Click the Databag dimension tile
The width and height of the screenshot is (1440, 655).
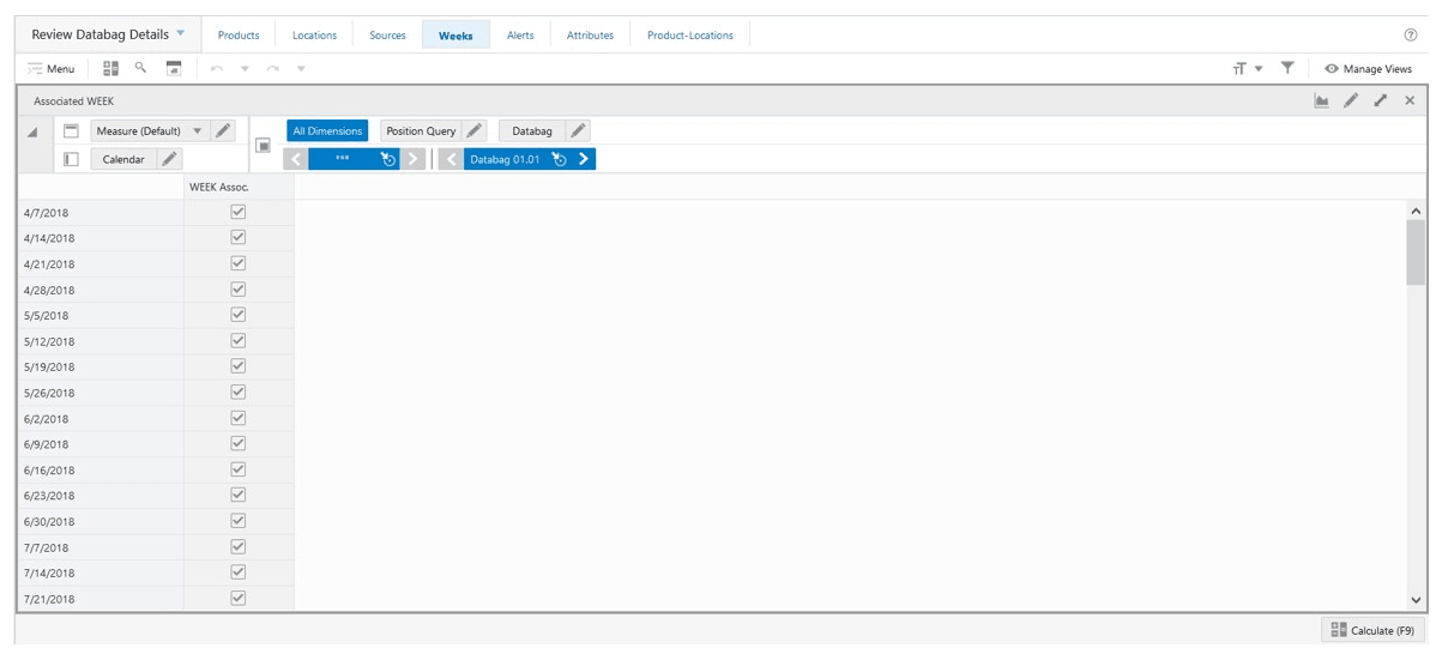coord(532,131)
